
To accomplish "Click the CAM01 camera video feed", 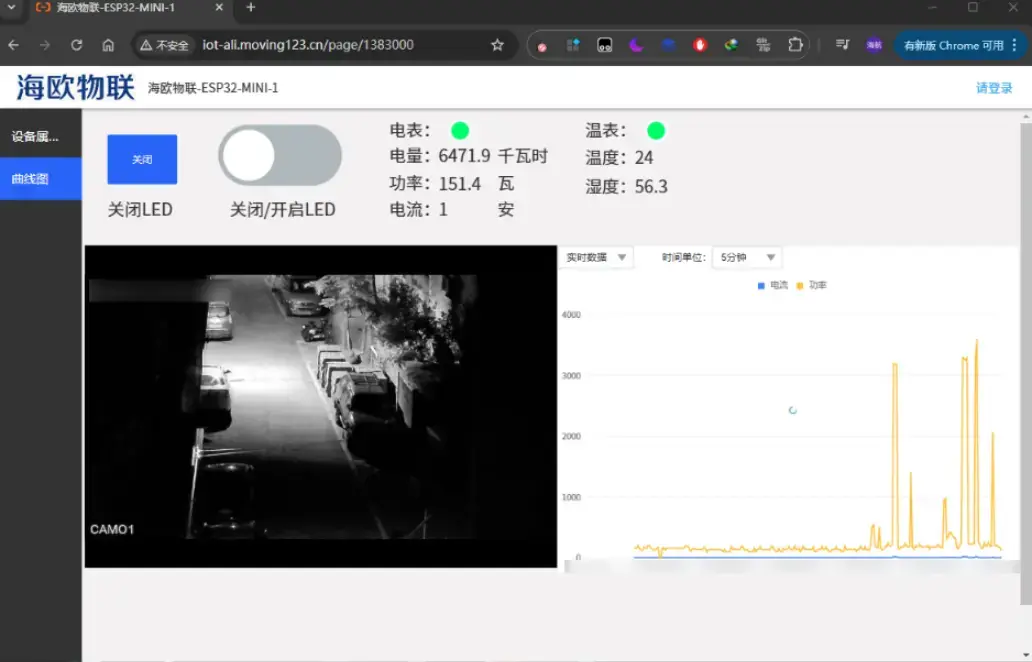I will [320, 407].
